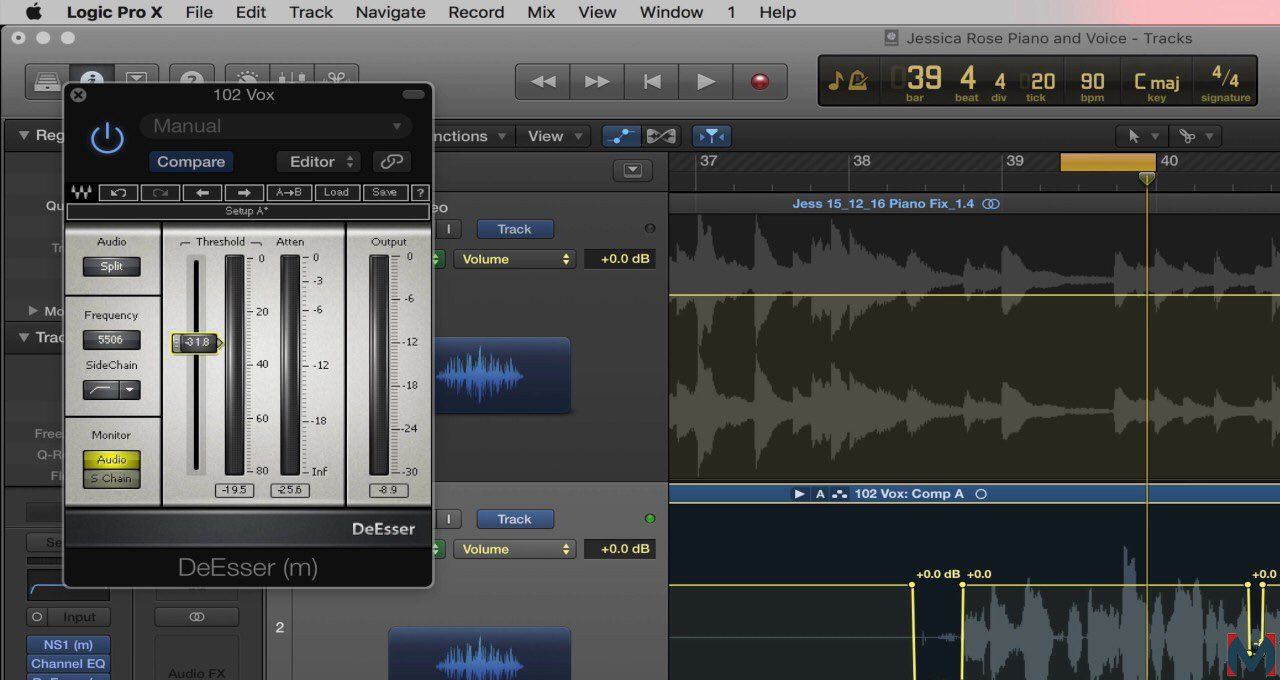Open the Editor view dropdown
Screen dimensions: 1280x680
click(318, 162)
